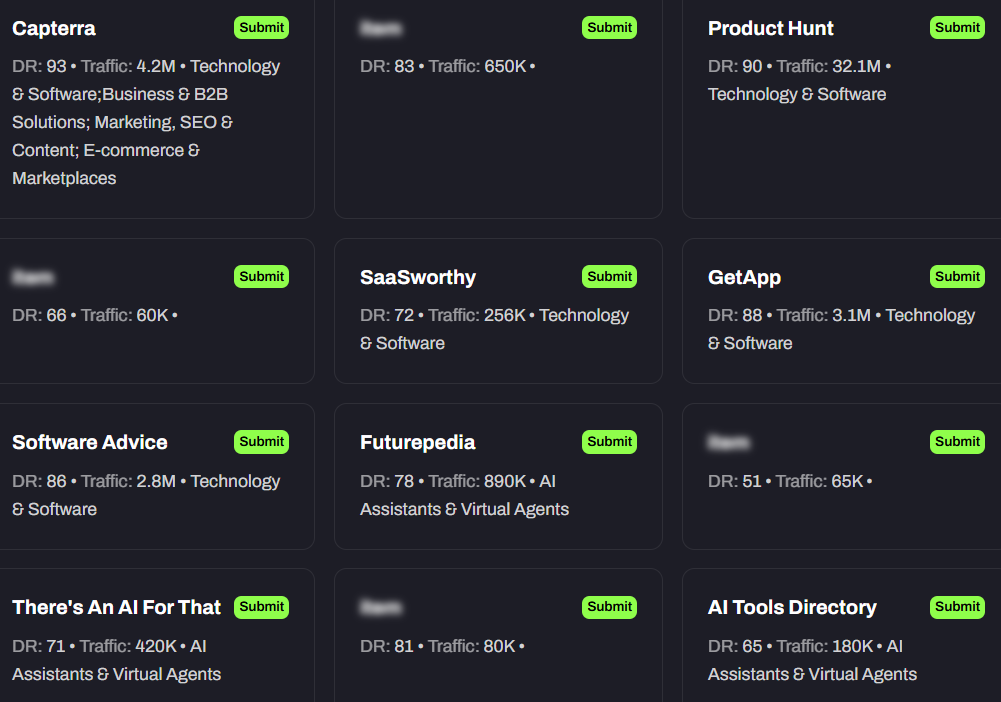The image size is (1001, 702).
Task: Open the AI Tools Directory heading
Action: pos(792,607)
